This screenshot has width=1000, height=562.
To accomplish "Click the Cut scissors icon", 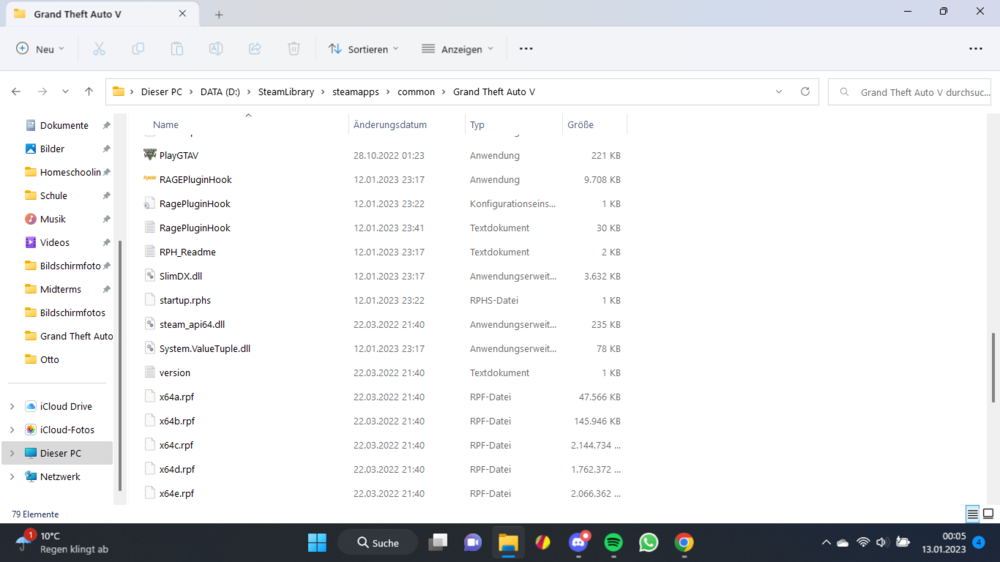I will [x=99, y=49].
